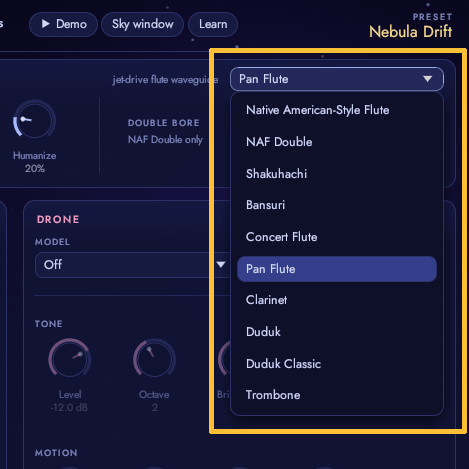Pick Duduk Classic instrument
The height and width of the screenshot is (469, 469).
pyautogui.click(x=337, y=364)
